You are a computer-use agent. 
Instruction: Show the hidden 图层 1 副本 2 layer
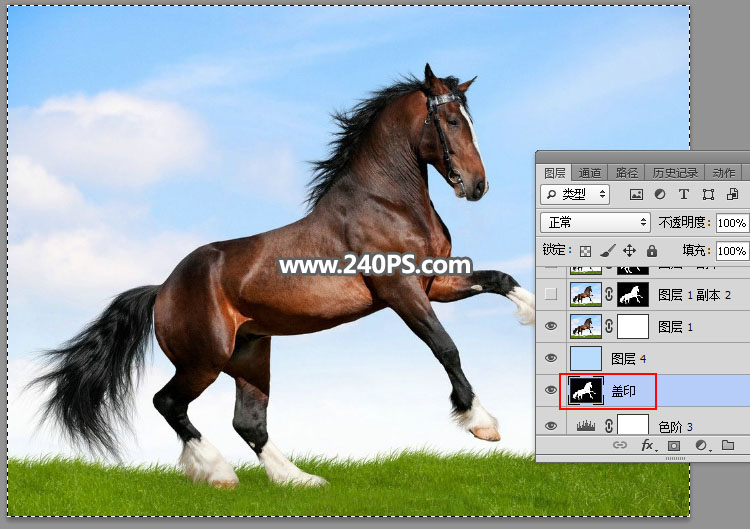pyautogui.click(x=551, y=294)
